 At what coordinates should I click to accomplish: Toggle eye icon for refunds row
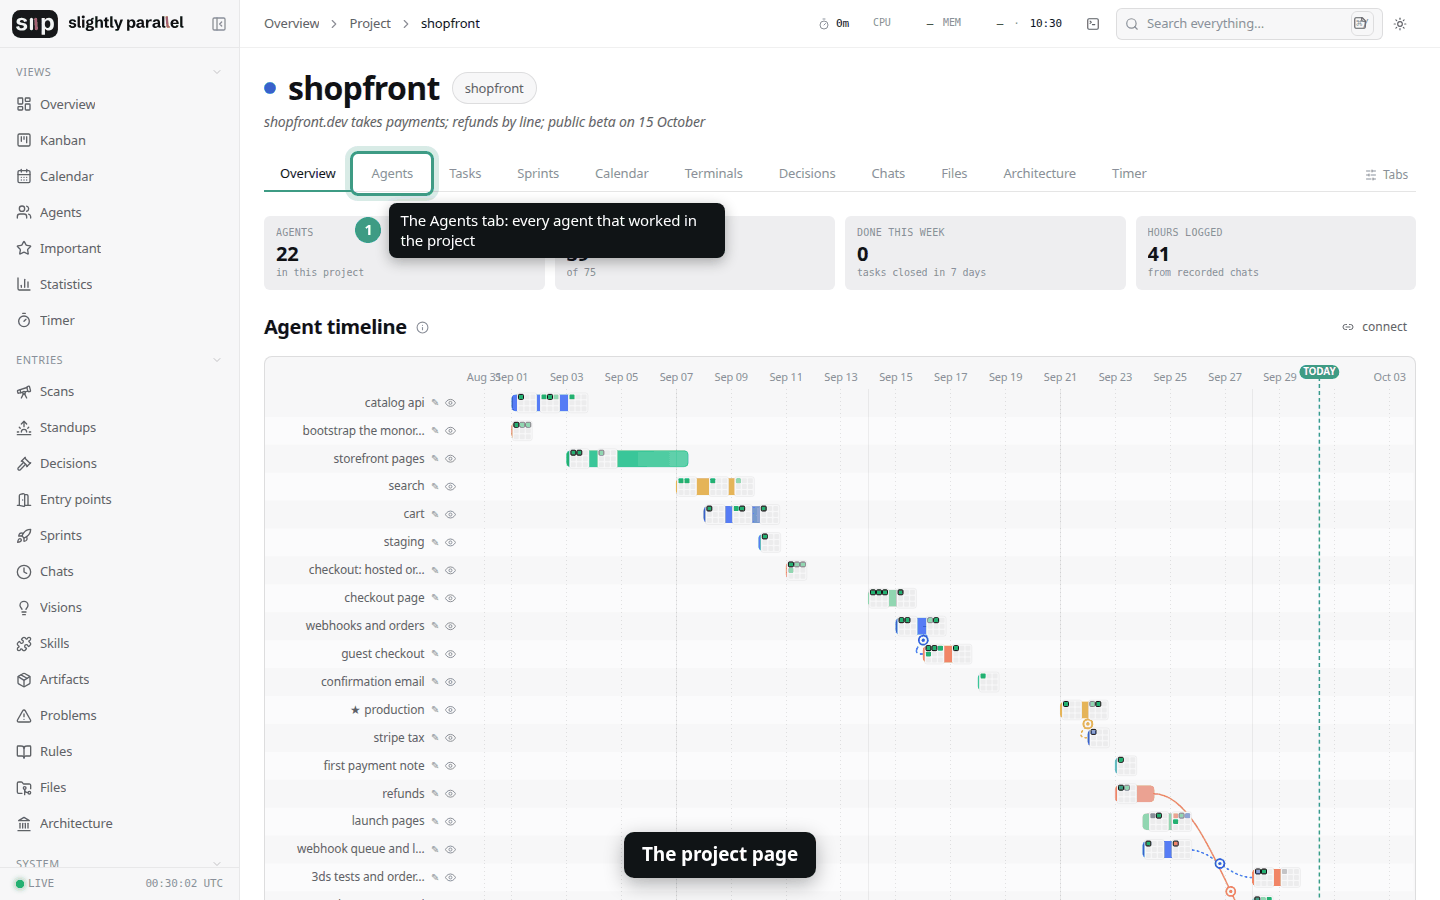[451, 794]
